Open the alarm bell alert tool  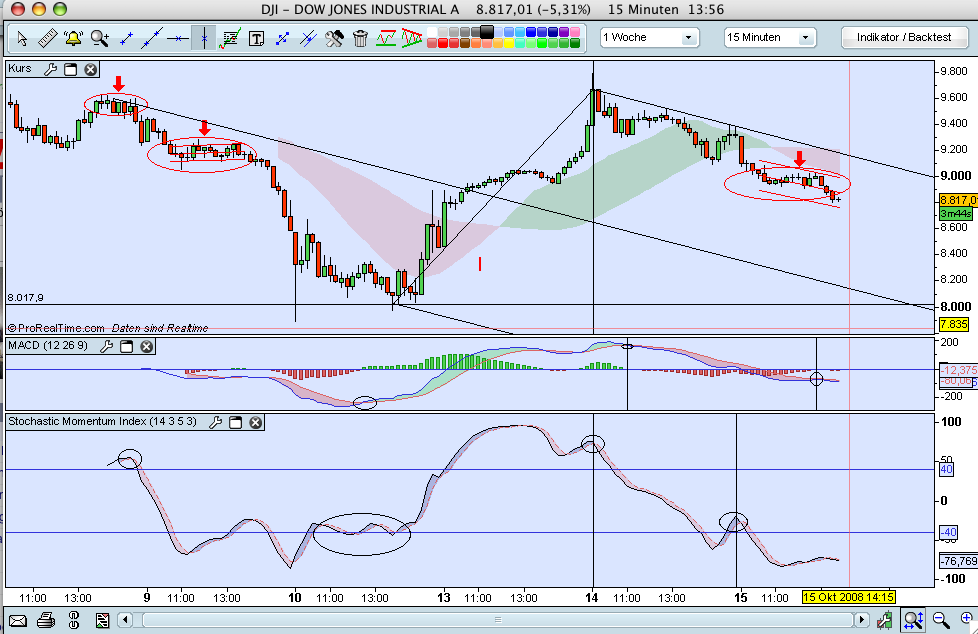coord(74,39)
